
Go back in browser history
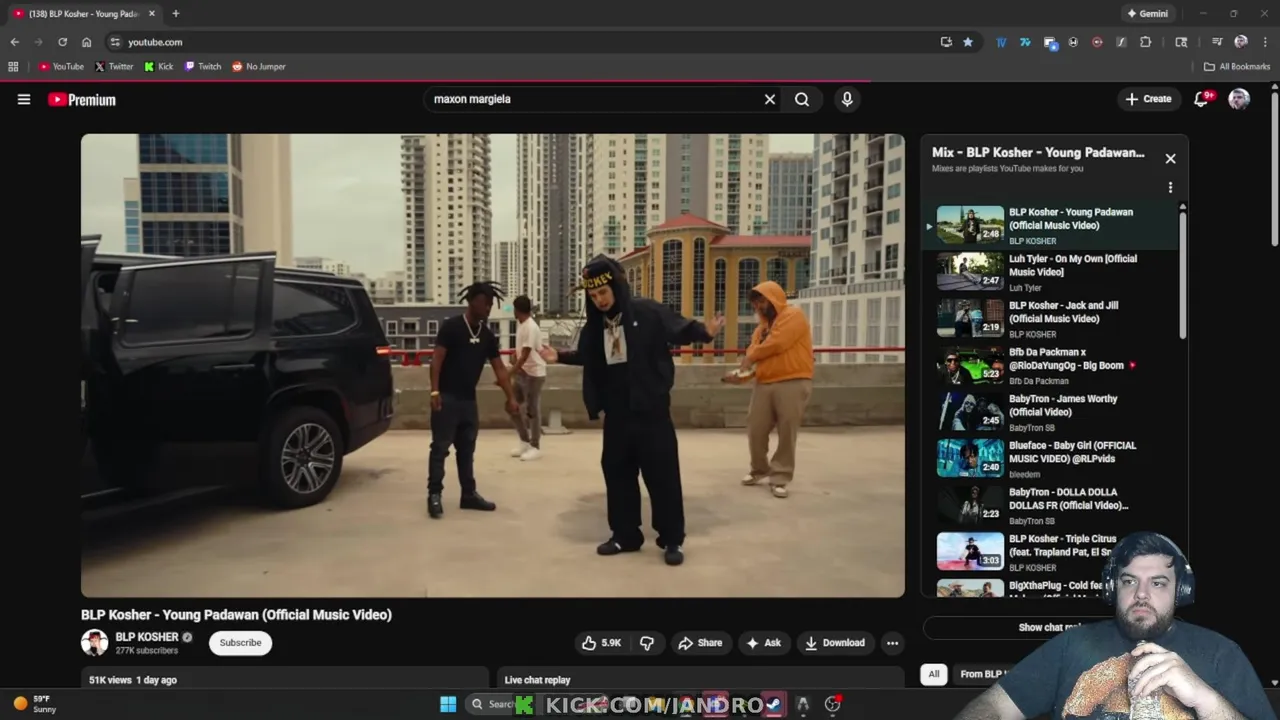pos(14,42)
